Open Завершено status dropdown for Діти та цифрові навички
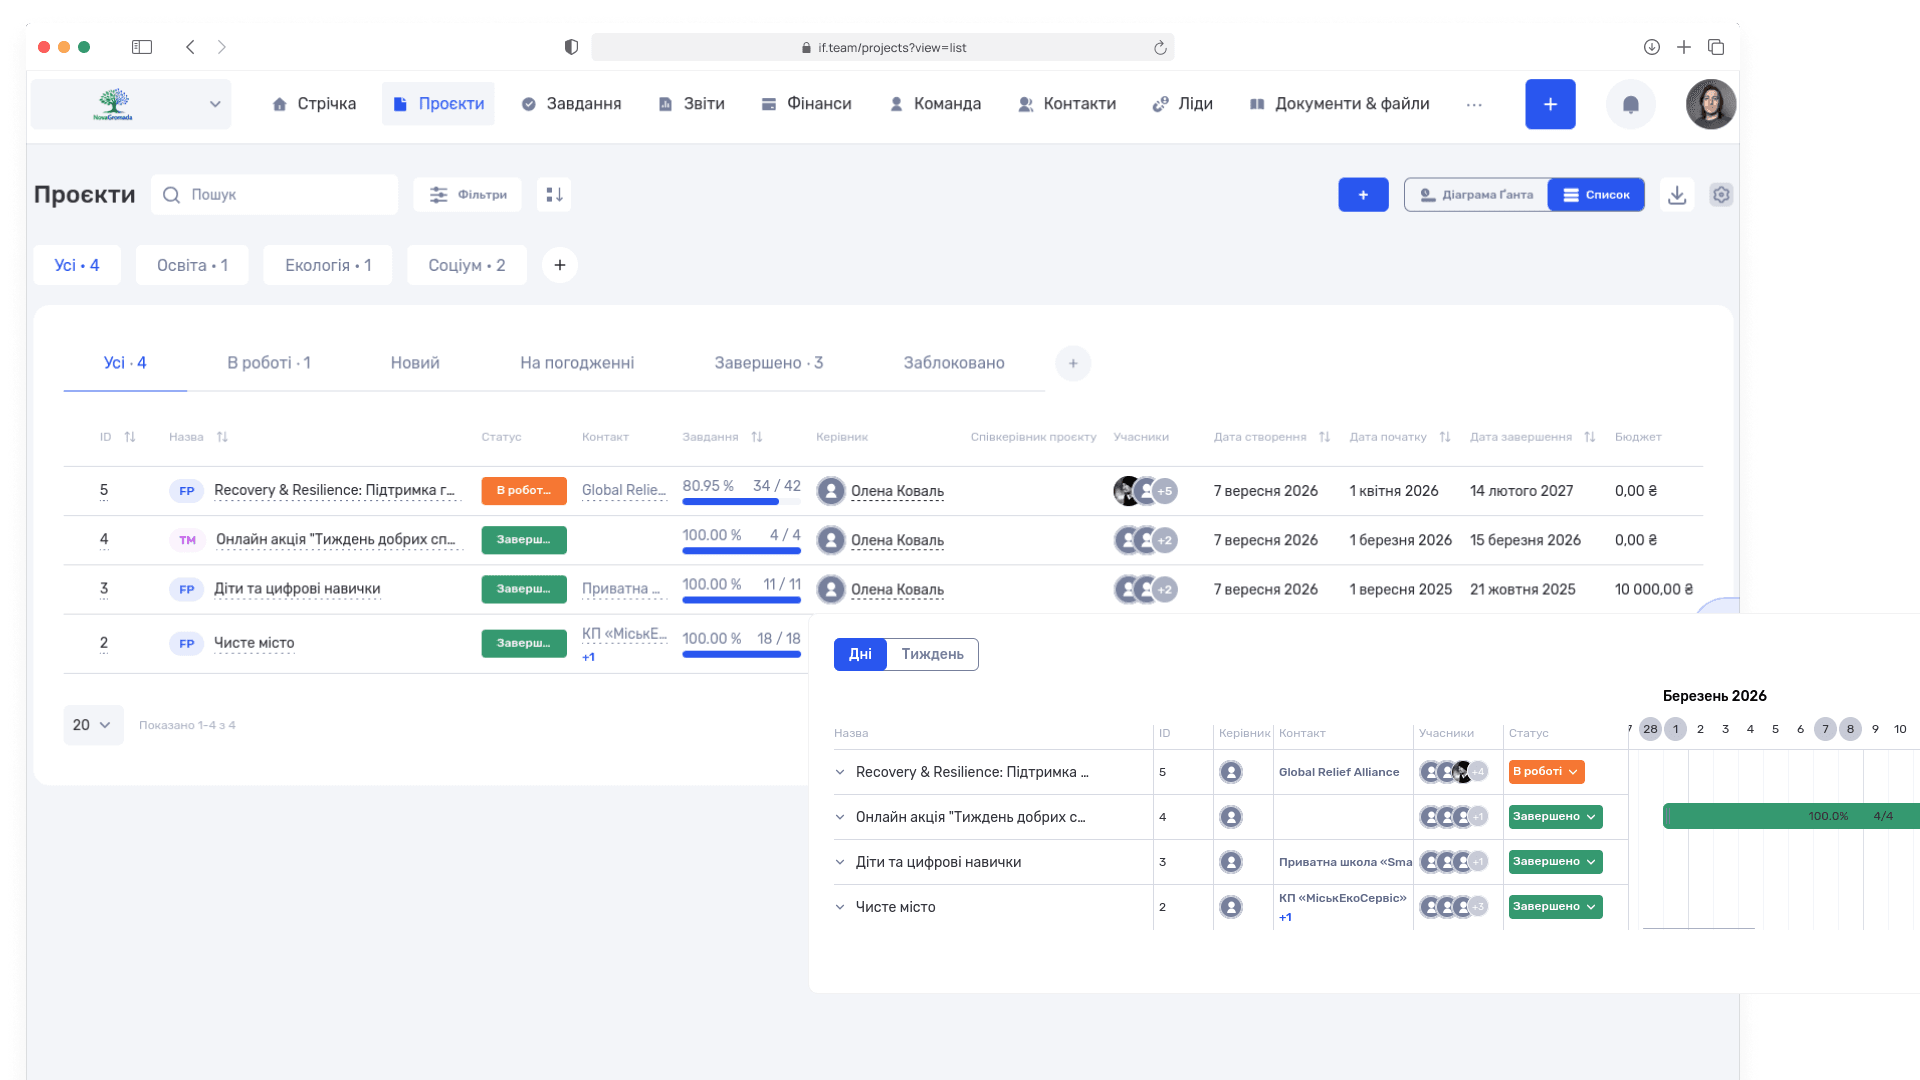The height and width of the screenshot is (1080, 1920). (x=1555, y=862)
